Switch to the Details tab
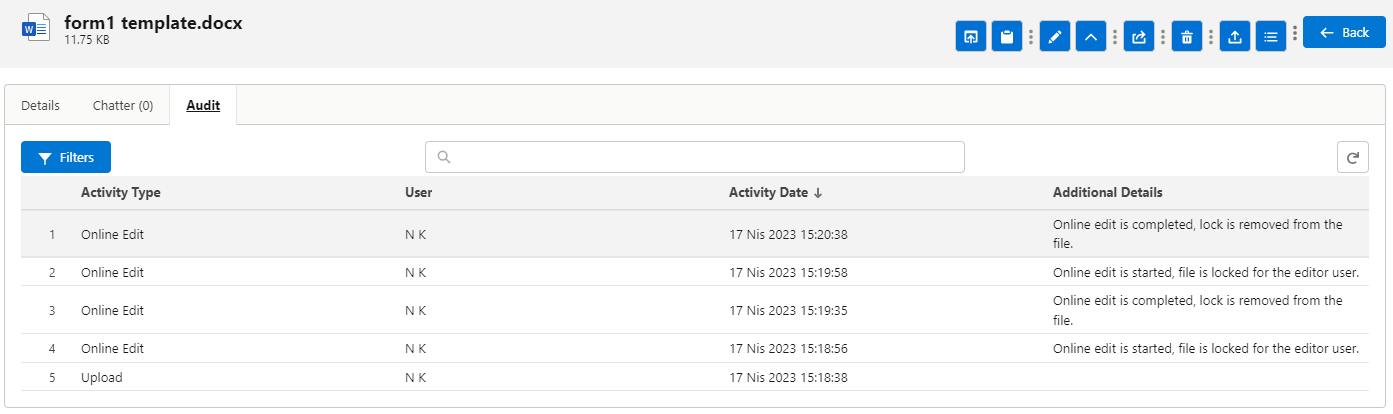The height and width of the screenshot is (414, 1393). tap(40, 105)
